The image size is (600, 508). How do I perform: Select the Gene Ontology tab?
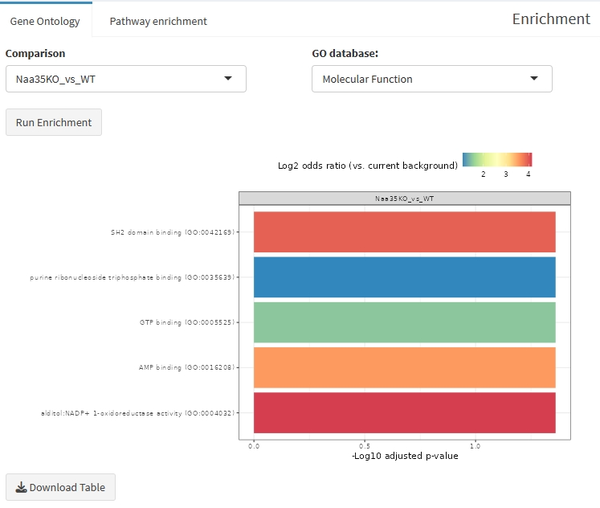pos(45,20)
